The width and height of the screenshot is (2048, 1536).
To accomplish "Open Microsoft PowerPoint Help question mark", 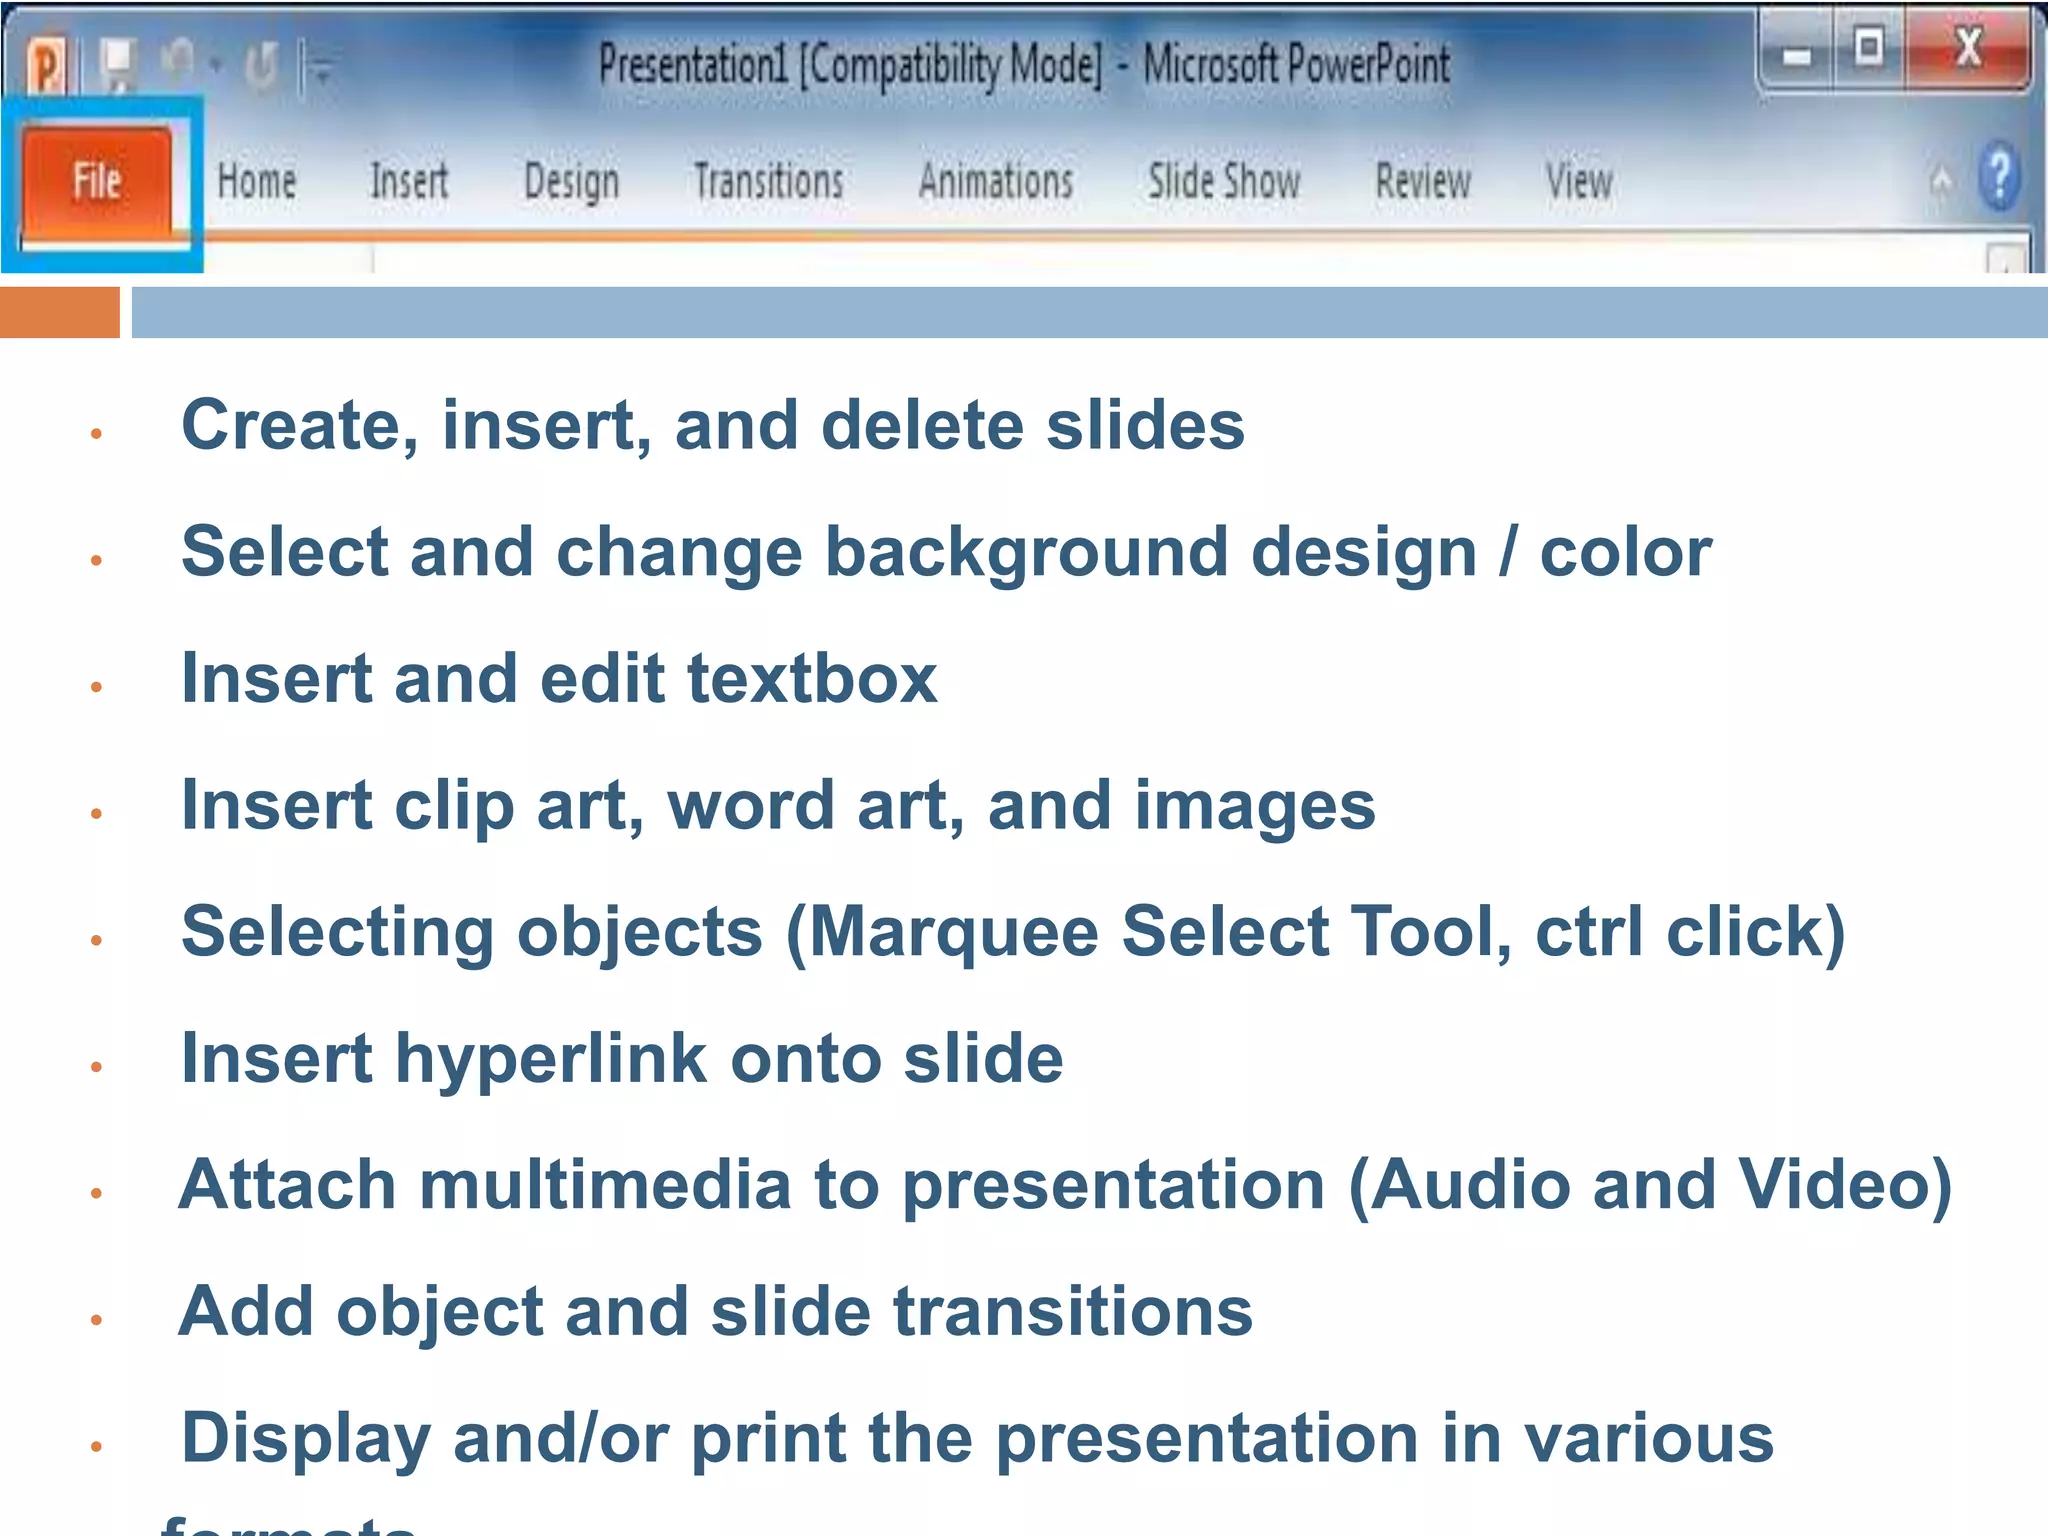I will pos(1999,178).
